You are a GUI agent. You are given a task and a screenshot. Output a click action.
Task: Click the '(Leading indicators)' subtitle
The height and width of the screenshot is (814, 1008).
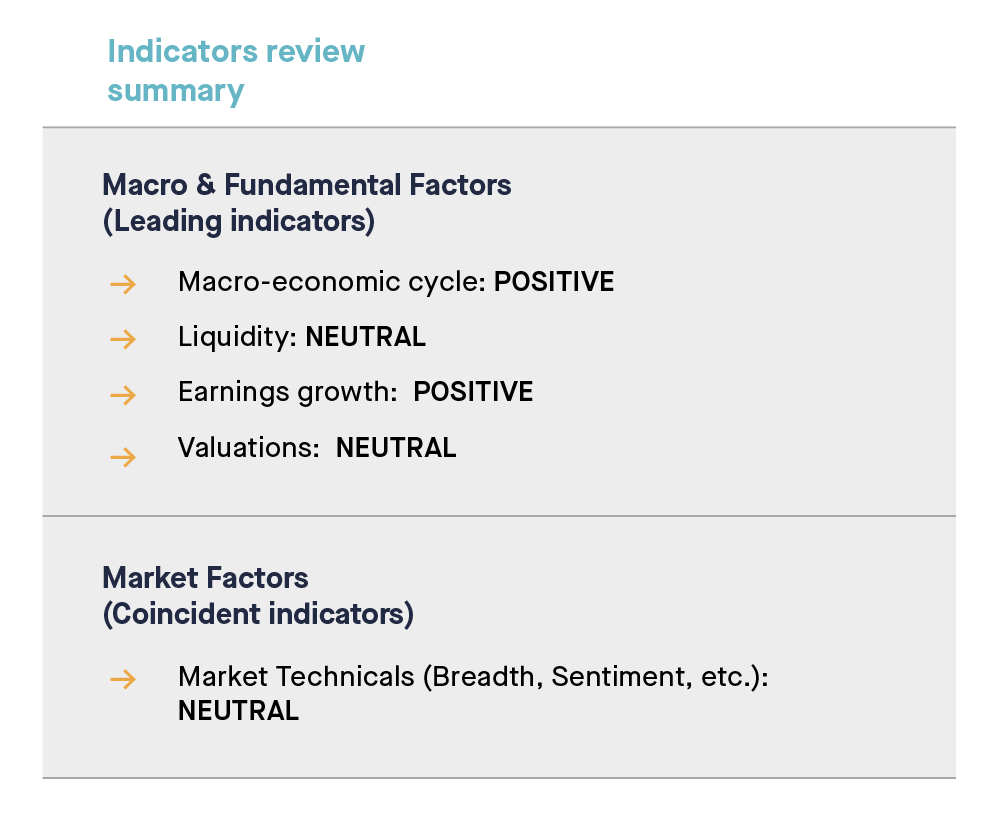239,221
